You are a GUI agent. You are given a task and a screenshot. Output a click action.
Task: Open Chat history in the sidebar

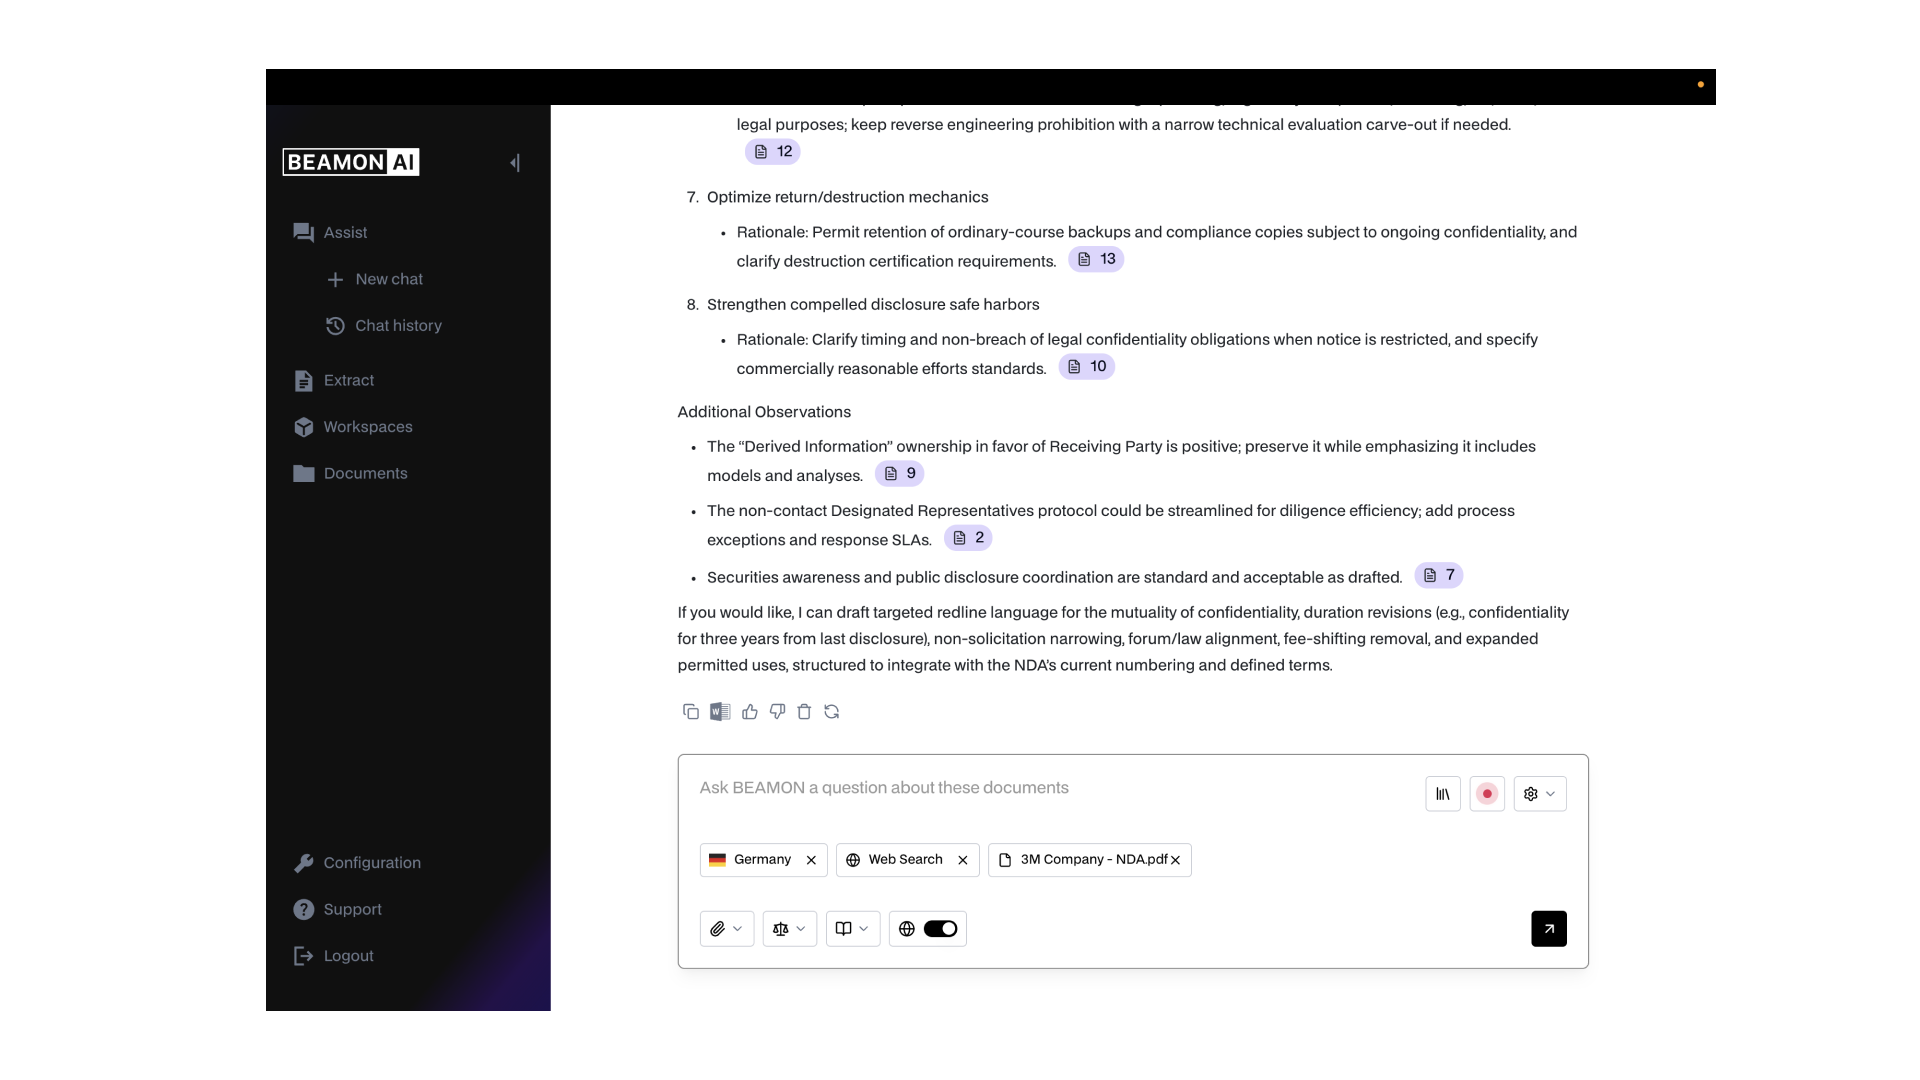[397, 326]
